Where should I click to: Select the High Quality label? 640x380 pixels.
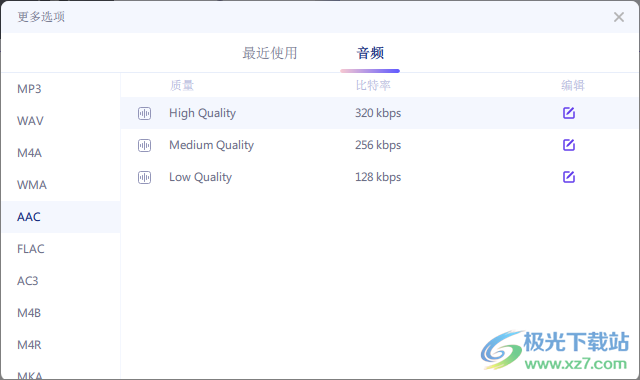click(x=202, y=113)
